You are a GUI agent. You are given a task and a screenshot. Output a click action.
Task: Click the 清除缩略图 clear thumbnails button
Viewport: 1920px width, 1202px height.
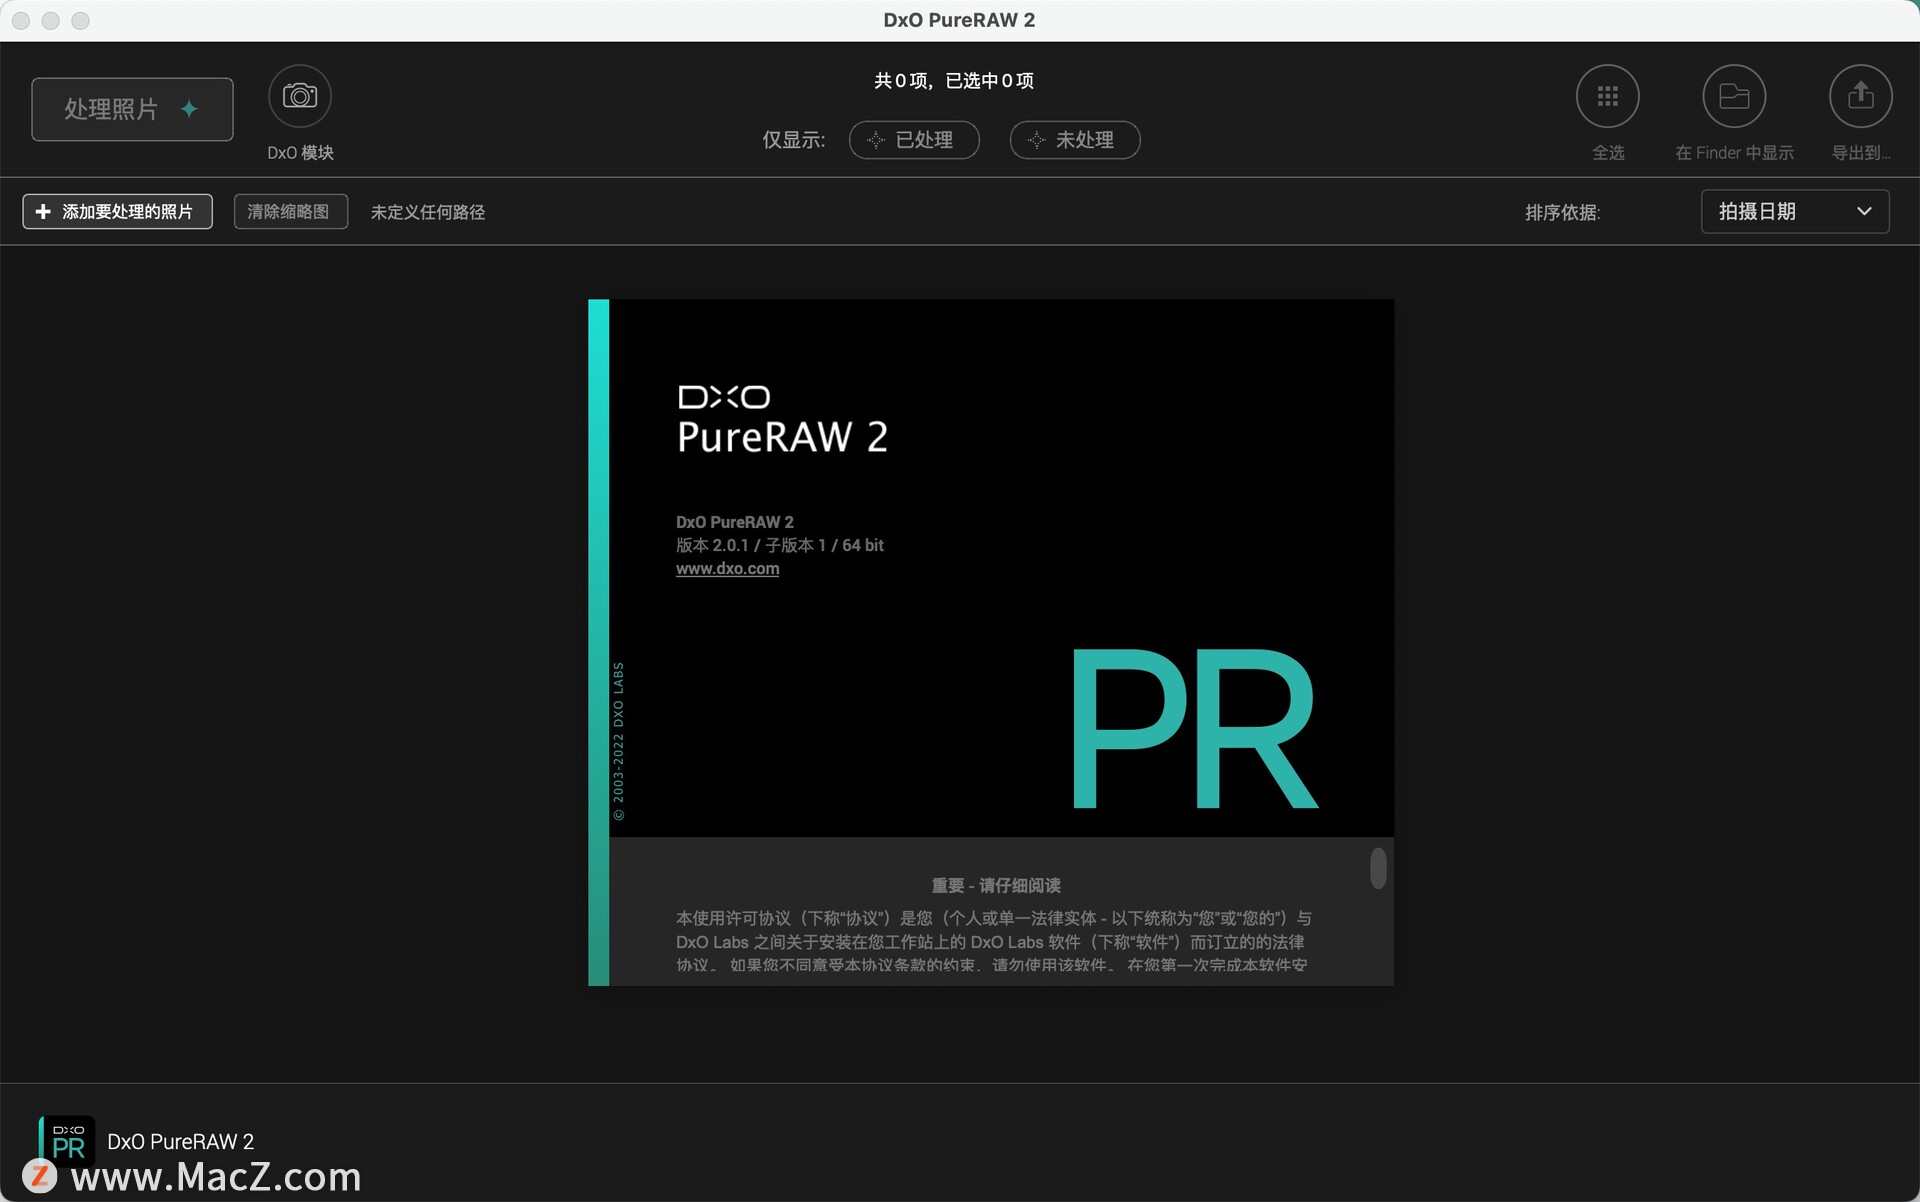click(291, 212)
